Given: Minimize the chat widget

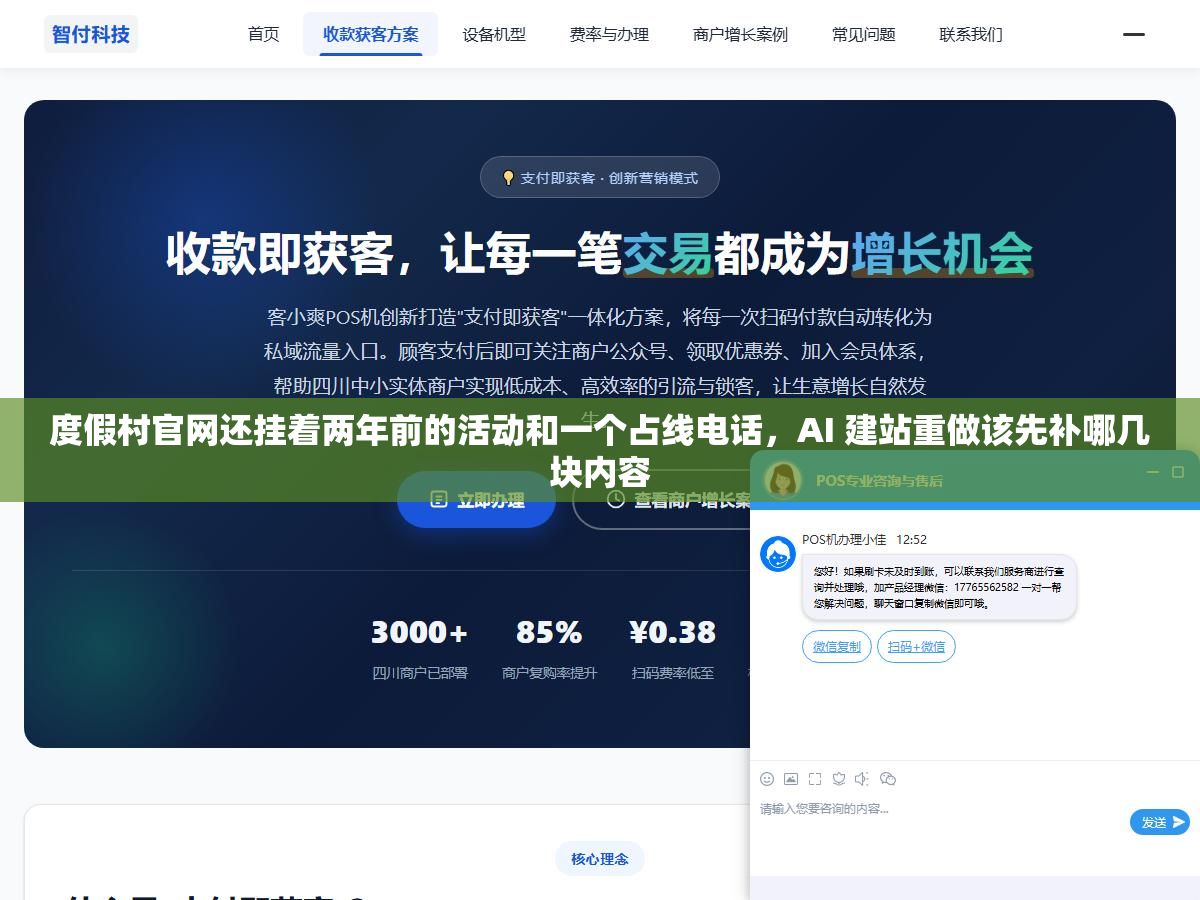Looking at the screenshot, I should pos(1152,472).
